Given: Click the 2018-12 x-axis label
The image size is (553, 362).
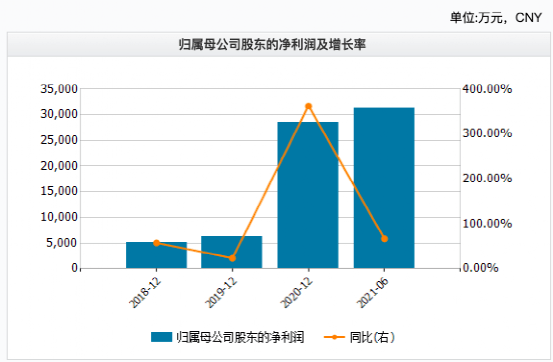Looking at the screenshot, I should [x=145, y=292].
